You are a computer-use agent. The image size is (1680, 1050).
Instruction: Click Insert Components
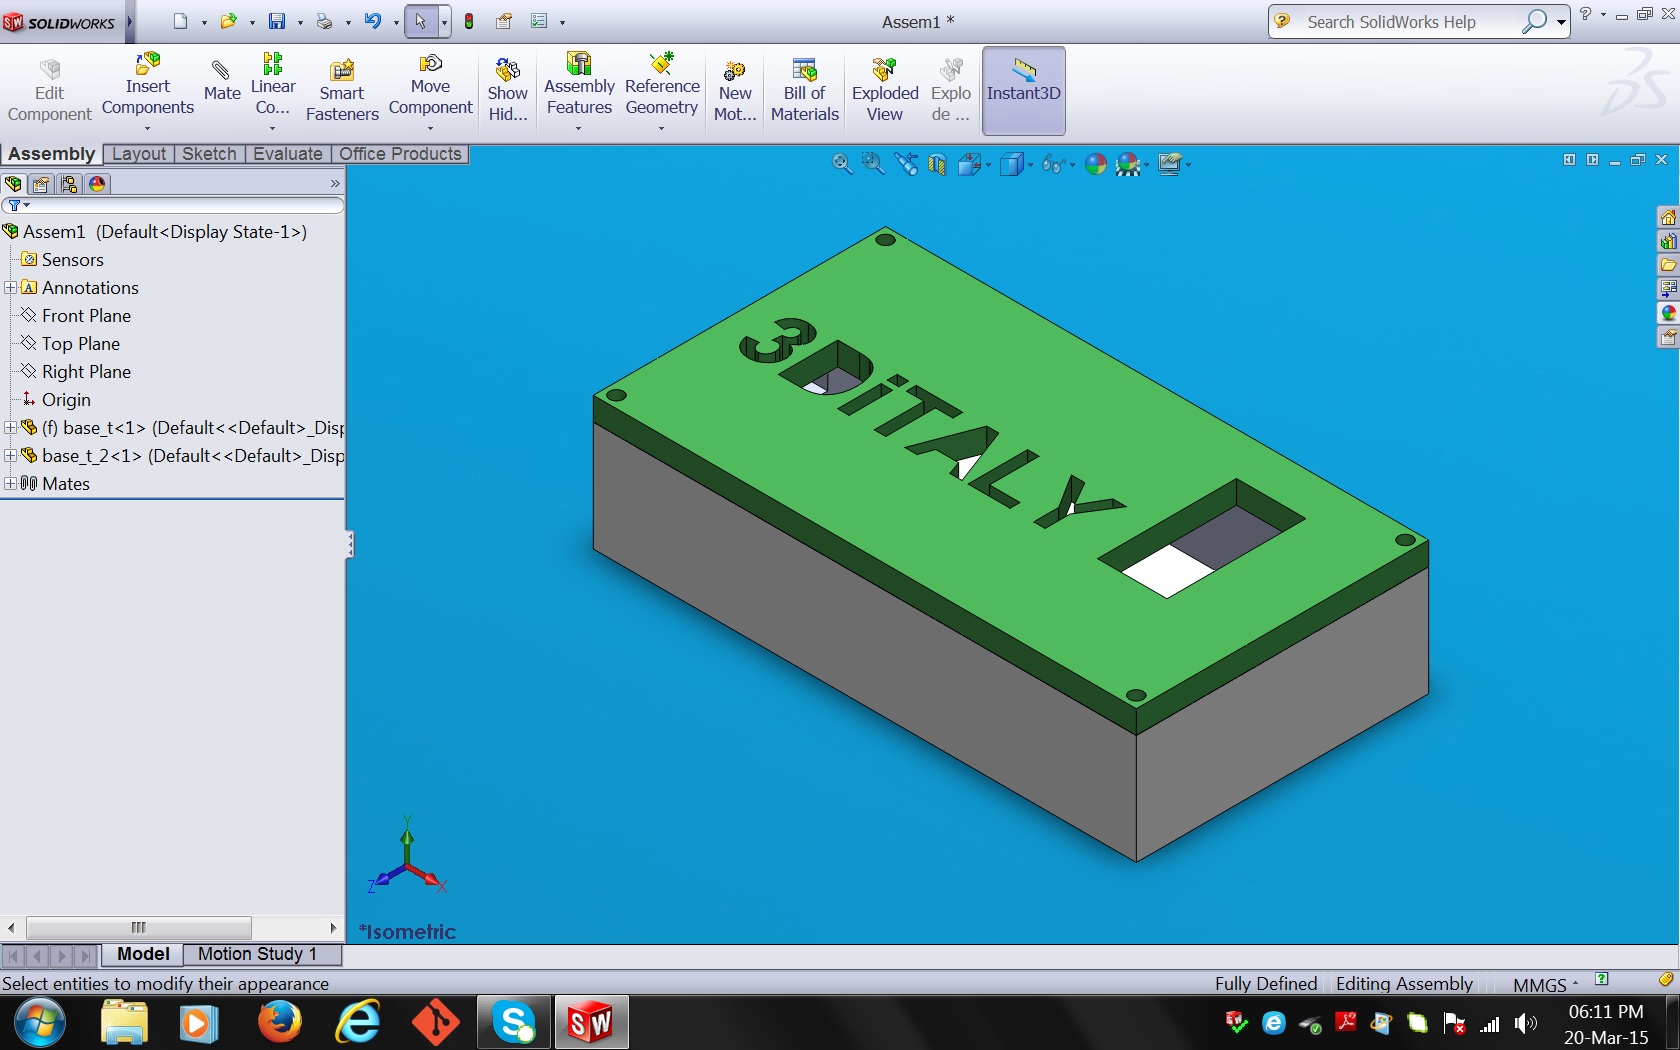(x=148, y=91)
